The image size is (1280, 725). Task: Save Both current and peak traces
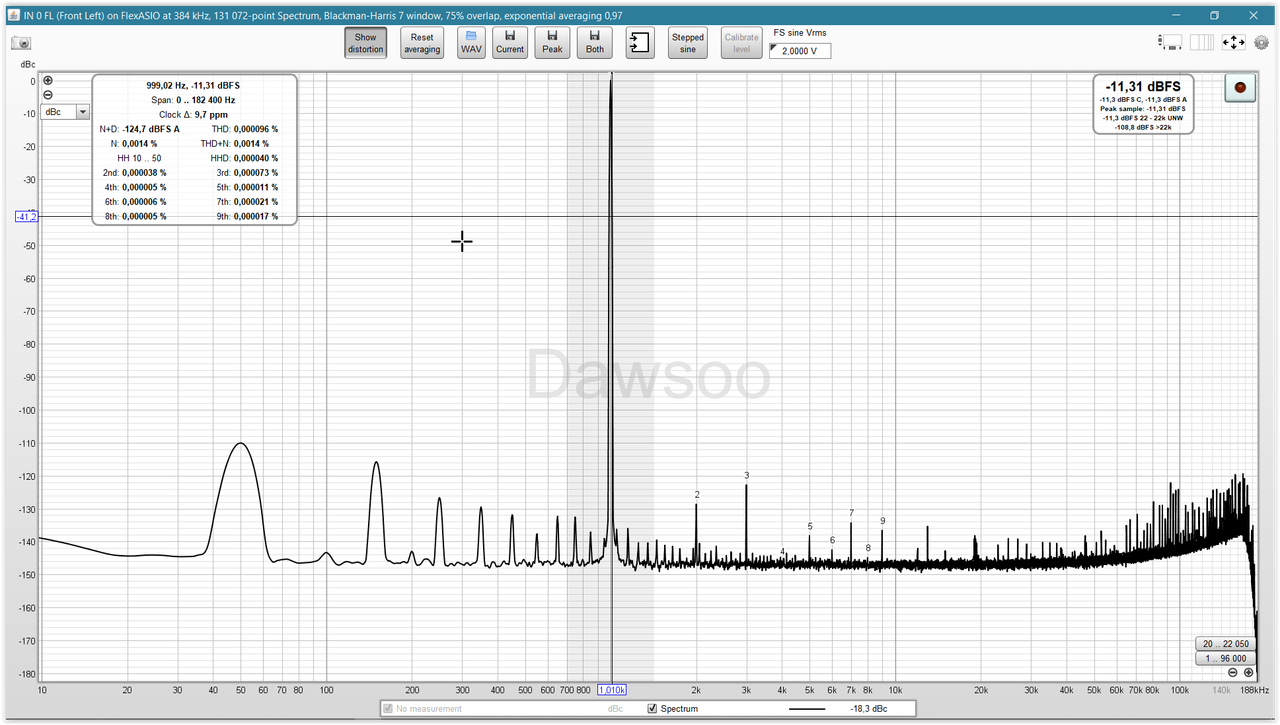594,42
